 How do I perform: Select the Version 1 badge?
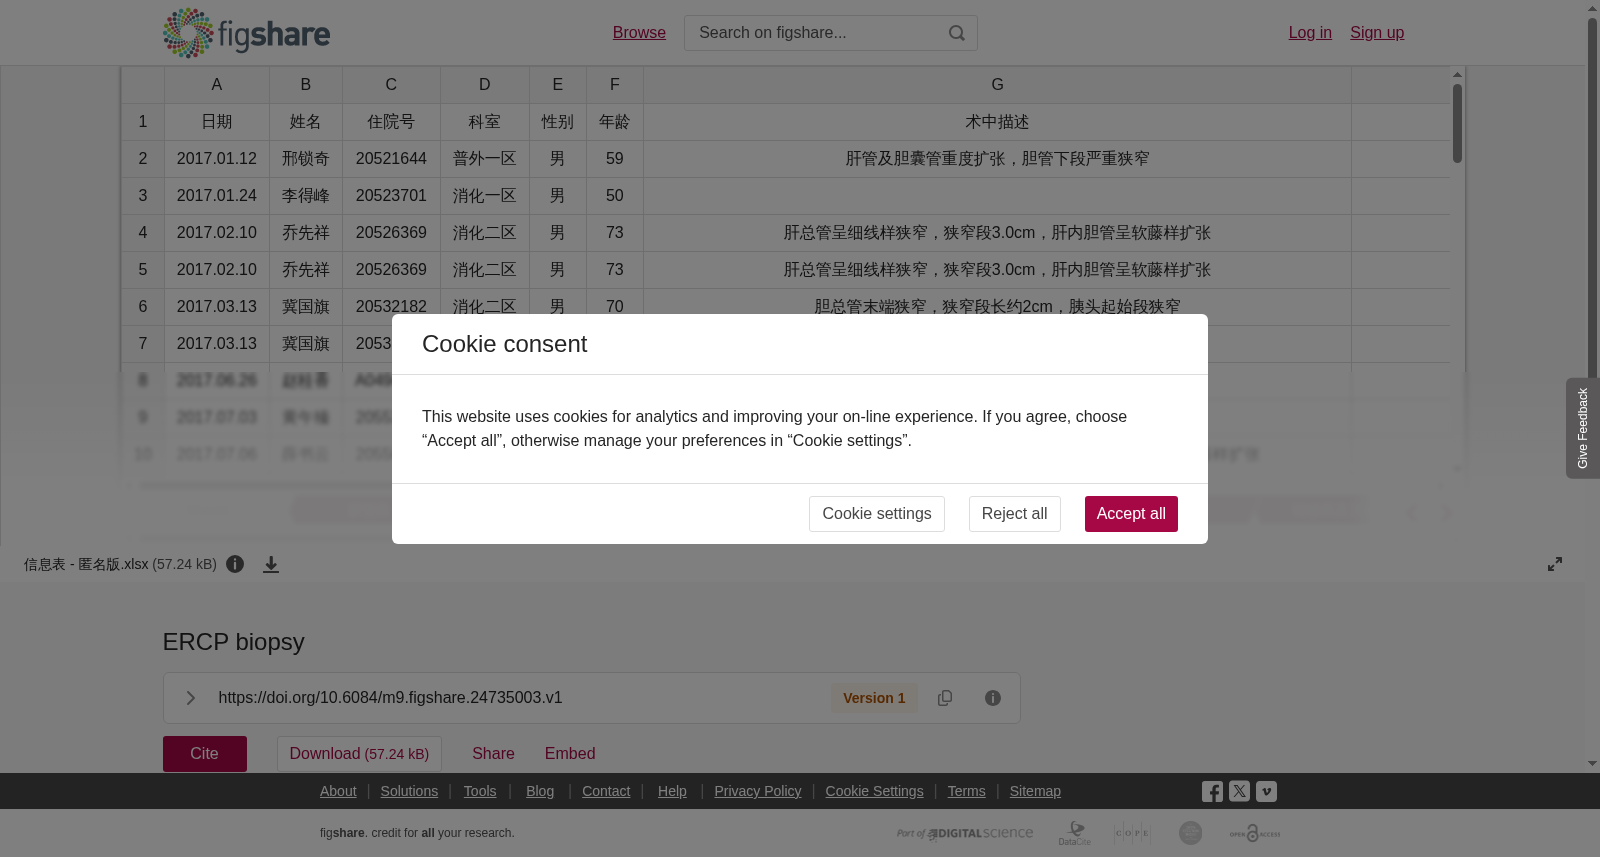pyautogui.click(x=874, y=698)
